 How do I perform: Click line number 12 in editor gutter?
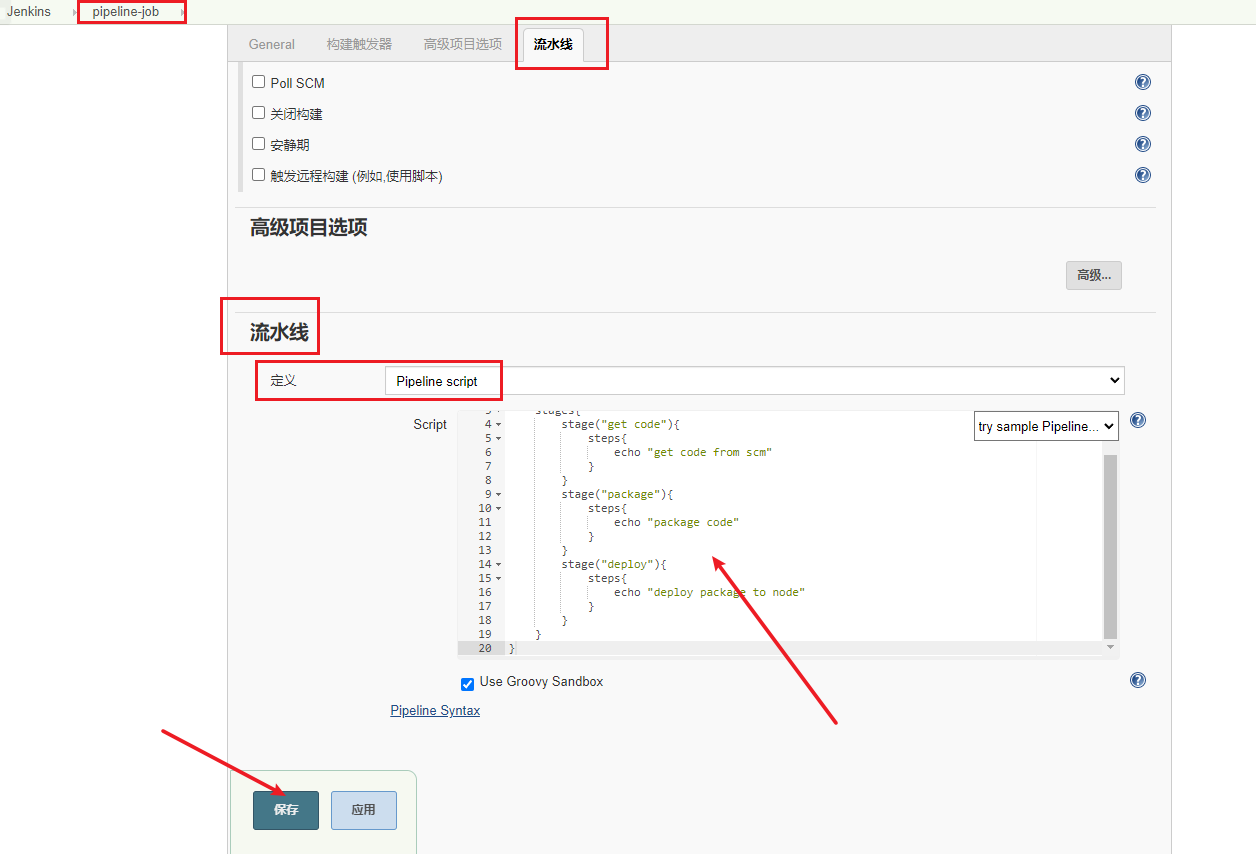485,536
